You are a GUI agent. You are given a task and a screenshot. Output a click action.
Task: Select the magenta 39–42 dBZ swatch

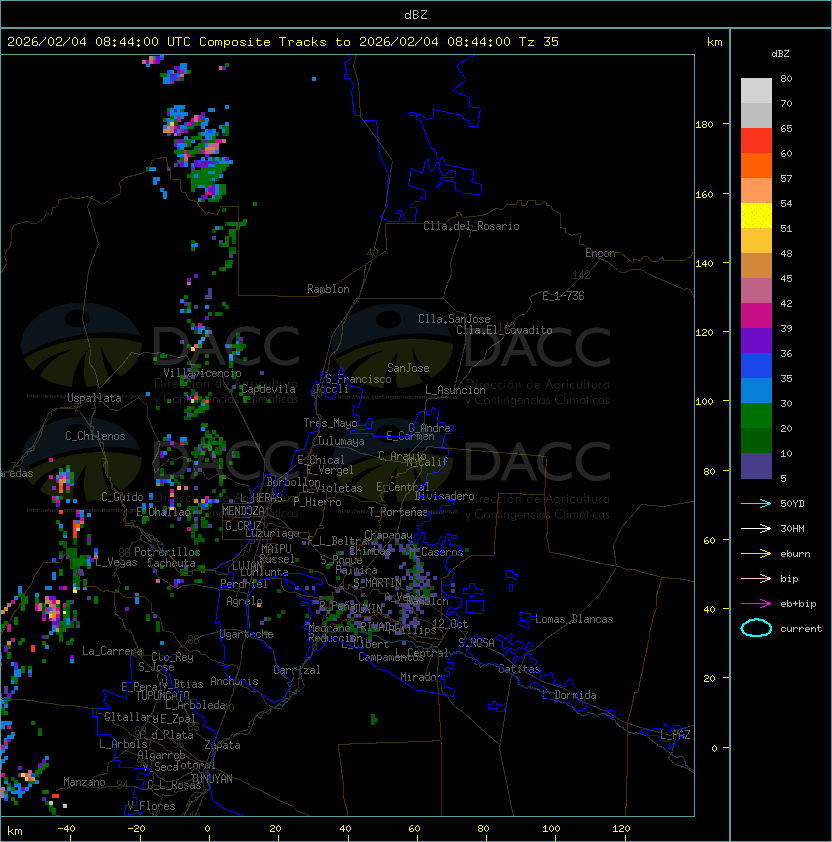click(756, 316)
